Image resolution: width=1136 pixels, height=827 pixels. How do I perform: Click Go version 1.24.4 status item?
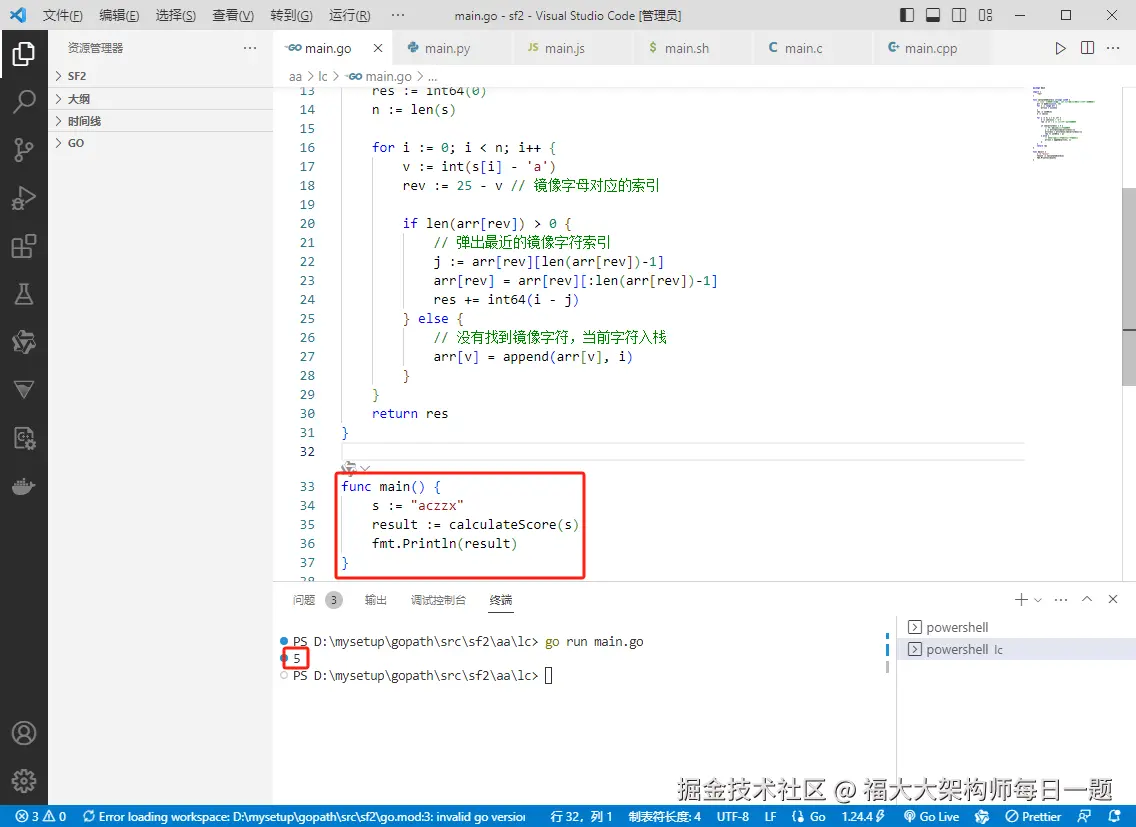[x=863, y=816]
